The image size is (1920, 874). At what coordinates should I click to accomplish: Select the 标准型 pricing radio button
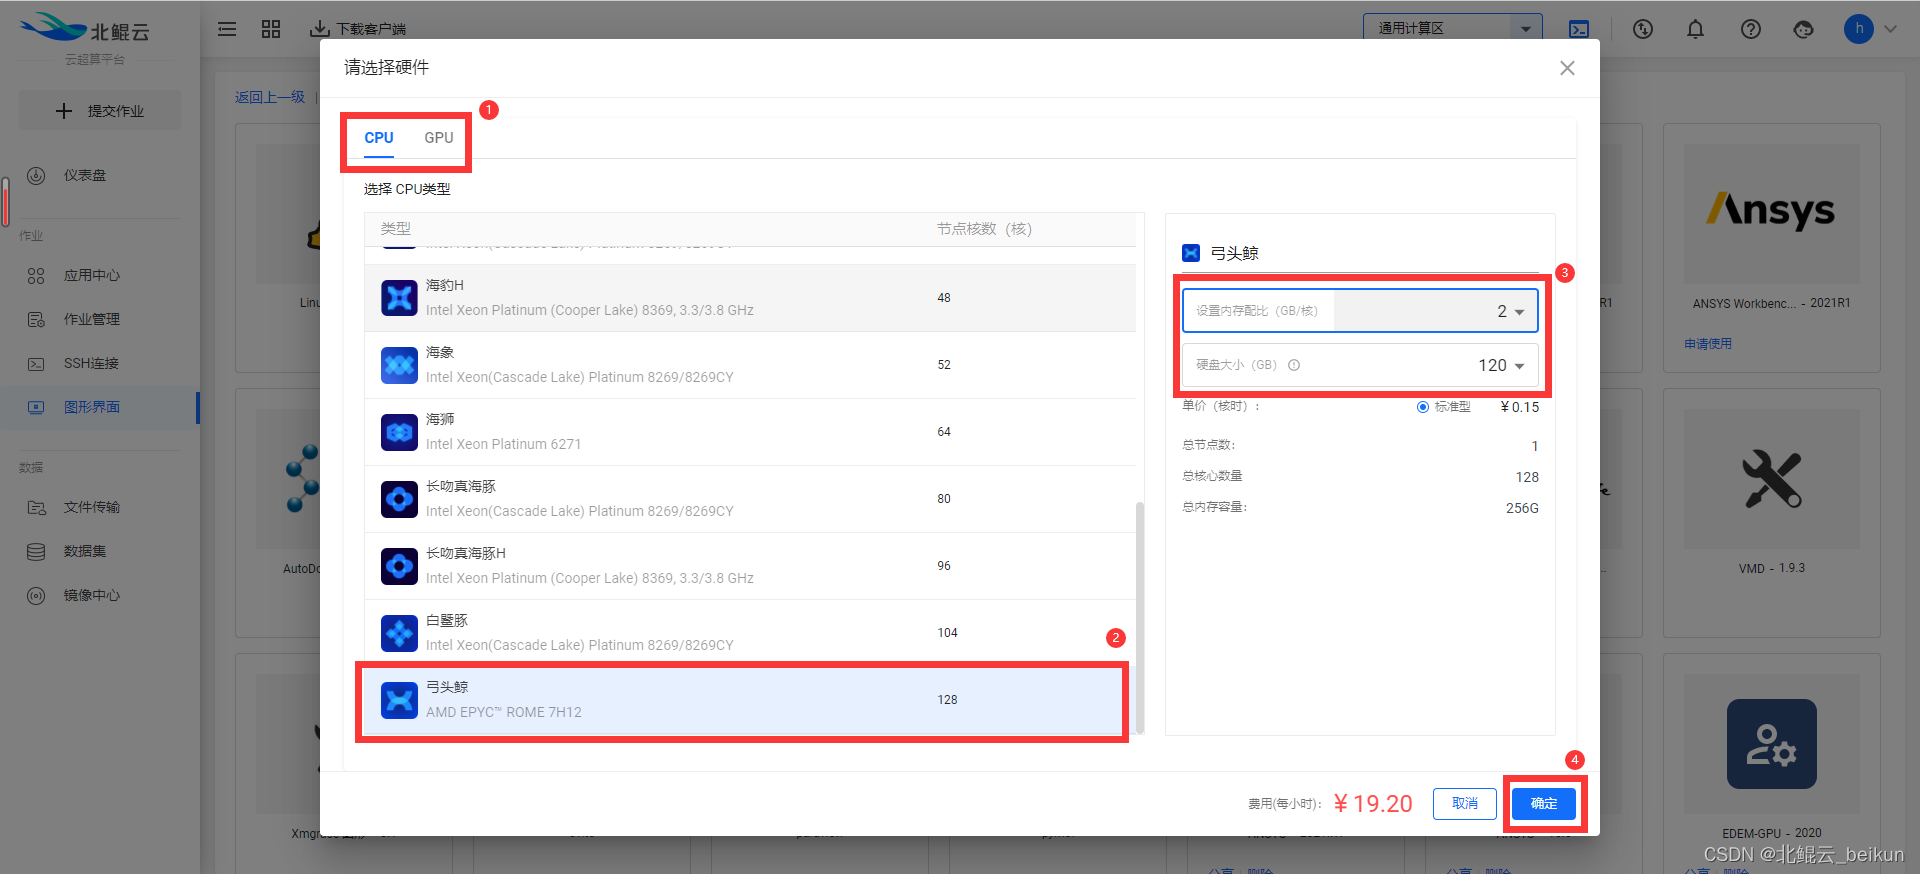(1422, 407)
